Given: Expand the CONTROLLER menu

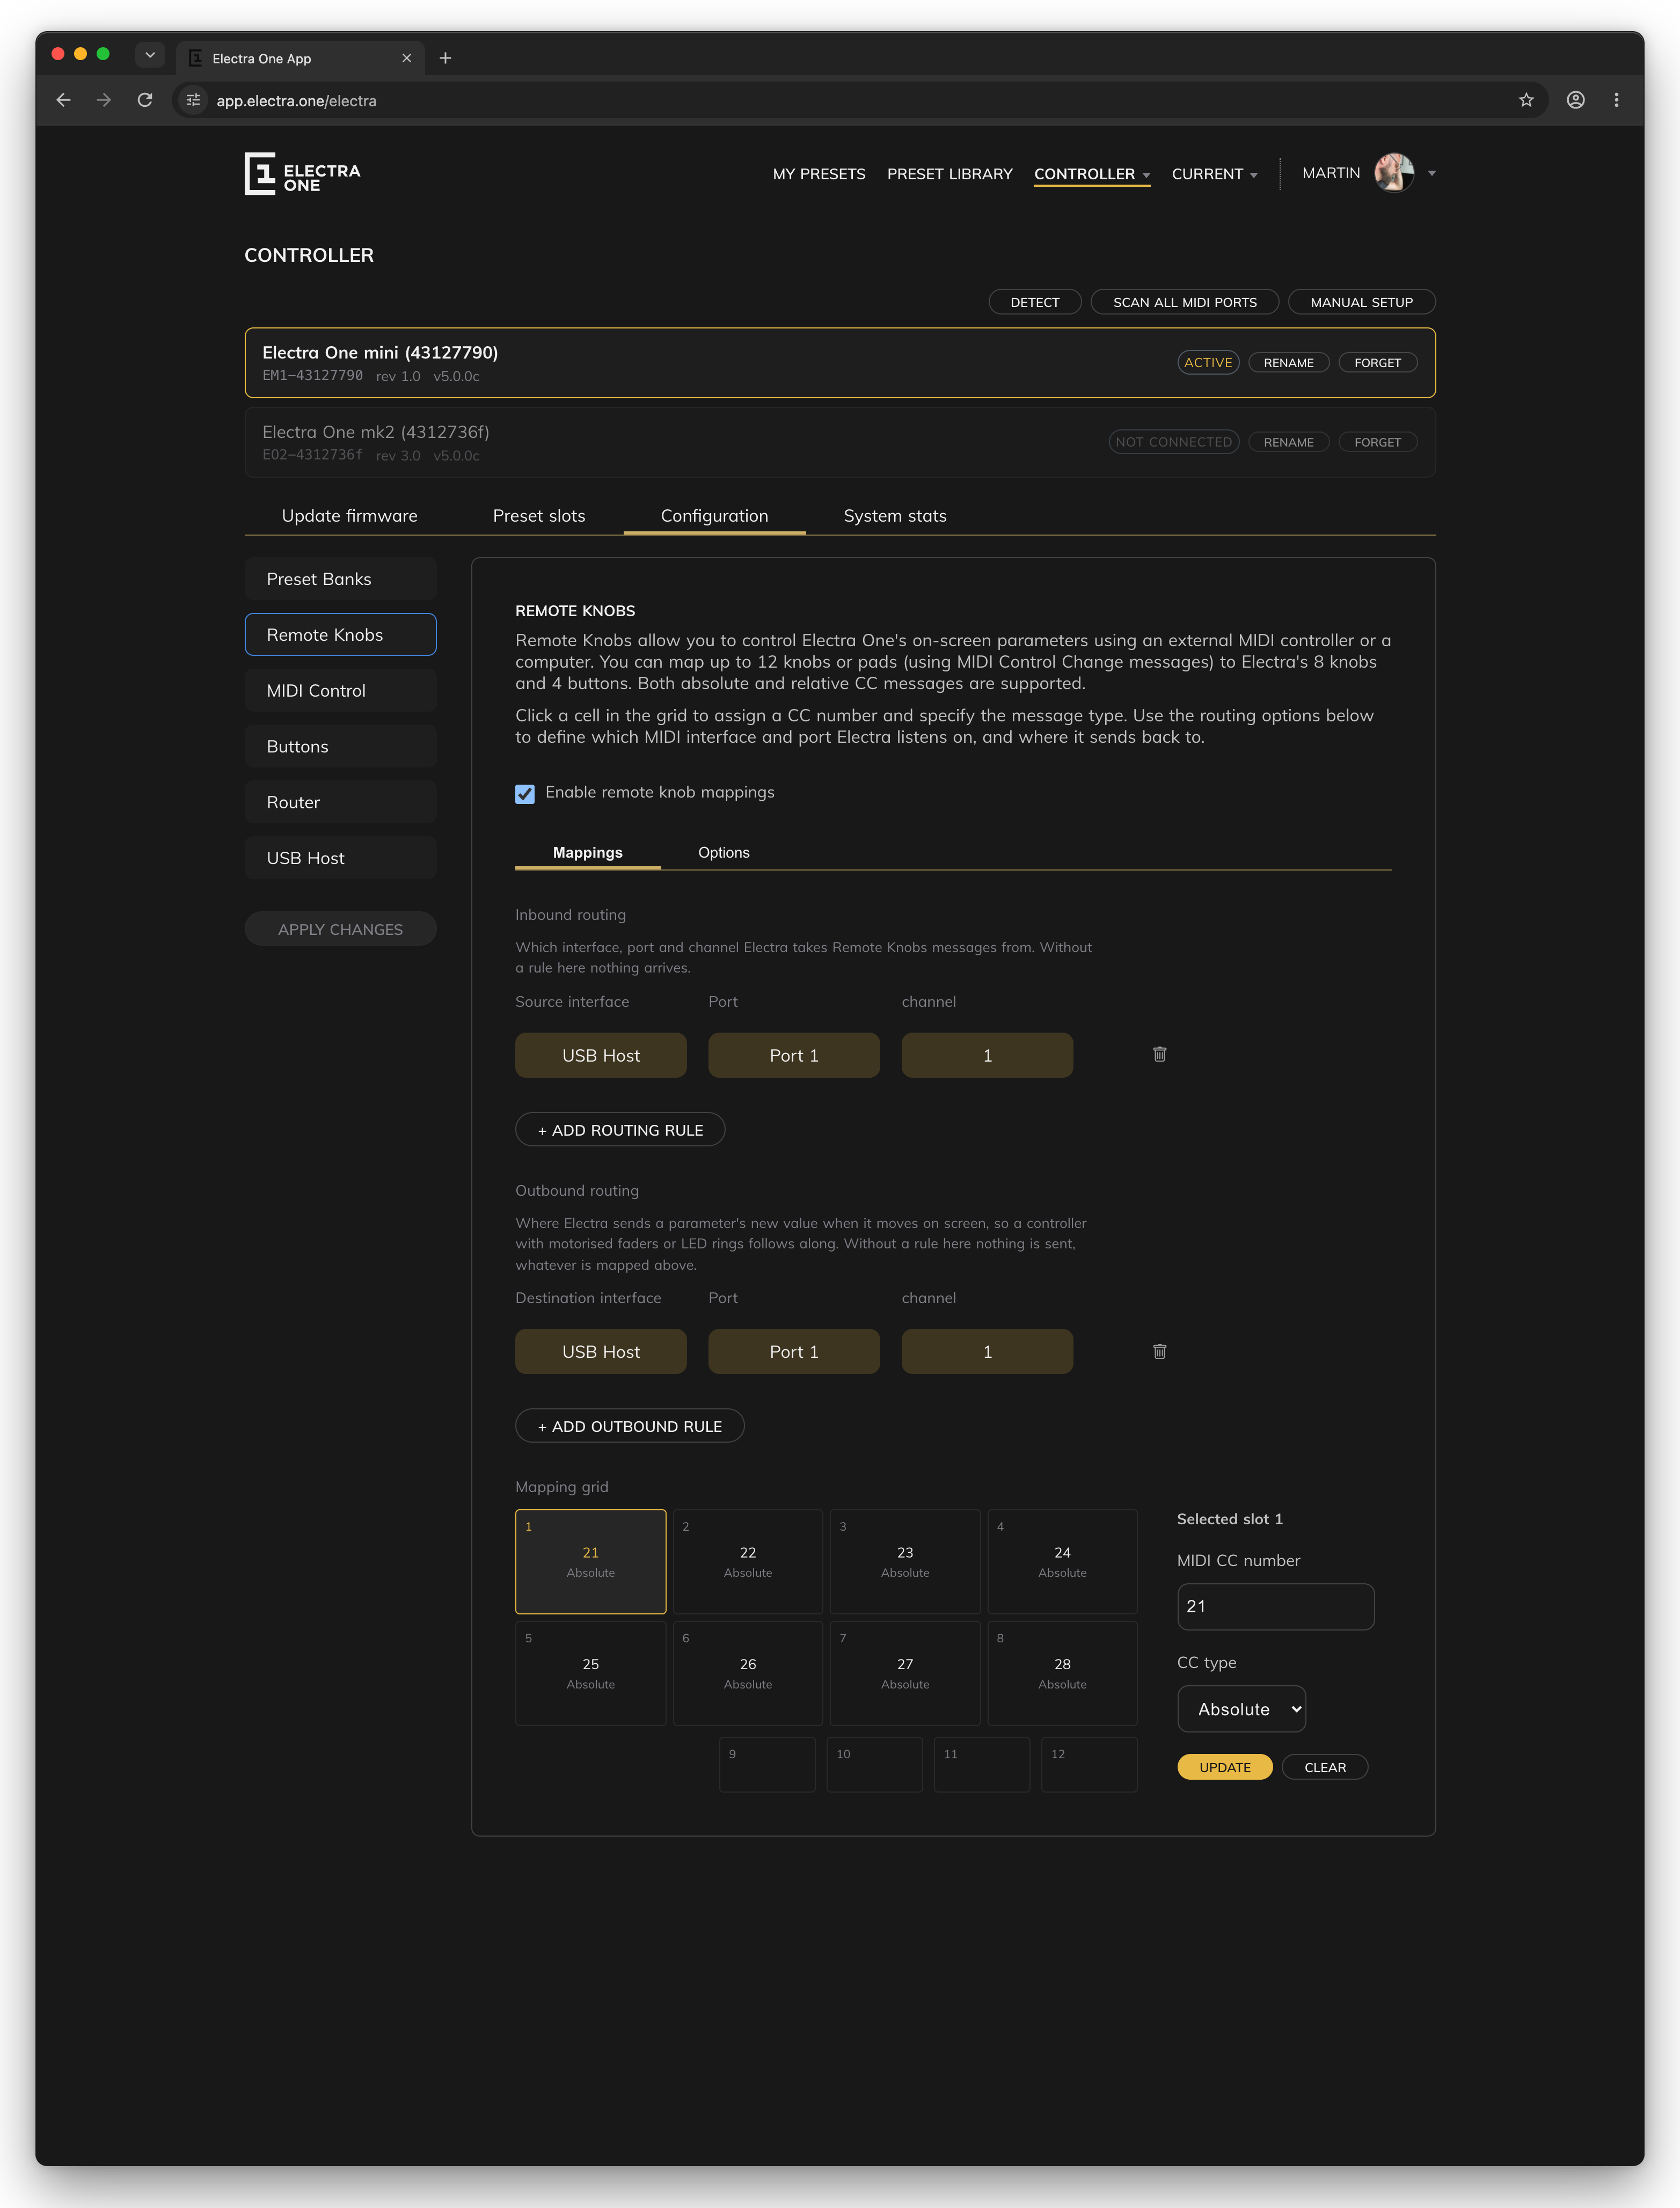Looking at the screenshot, I should pyautogui.click(x=1092, y=174).
